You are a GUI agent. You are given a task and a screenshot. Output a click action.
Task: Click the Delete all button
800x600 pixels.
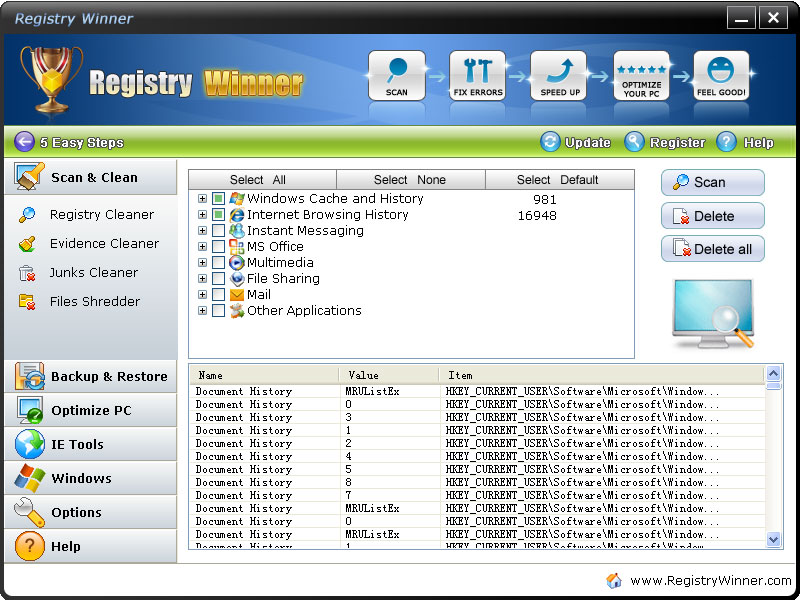coord(713,249)
